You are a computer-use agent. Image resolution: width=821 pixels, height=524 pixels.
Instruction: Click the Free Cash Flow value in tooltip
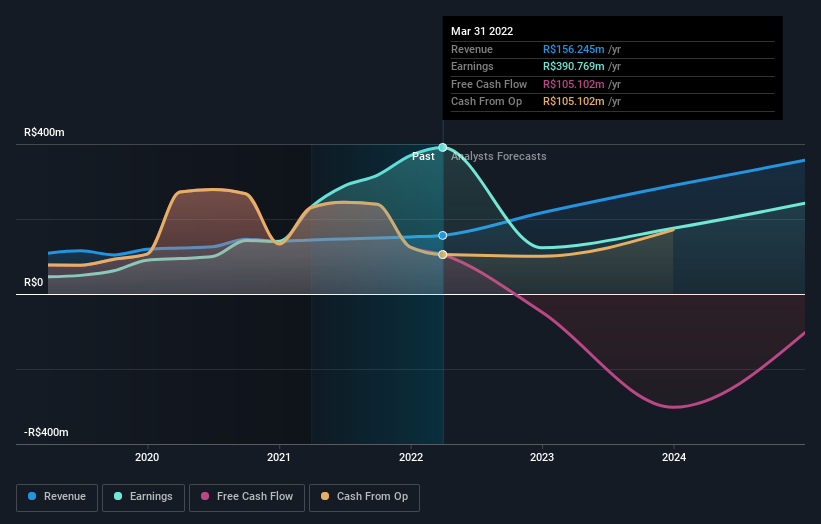pos(573,84)
